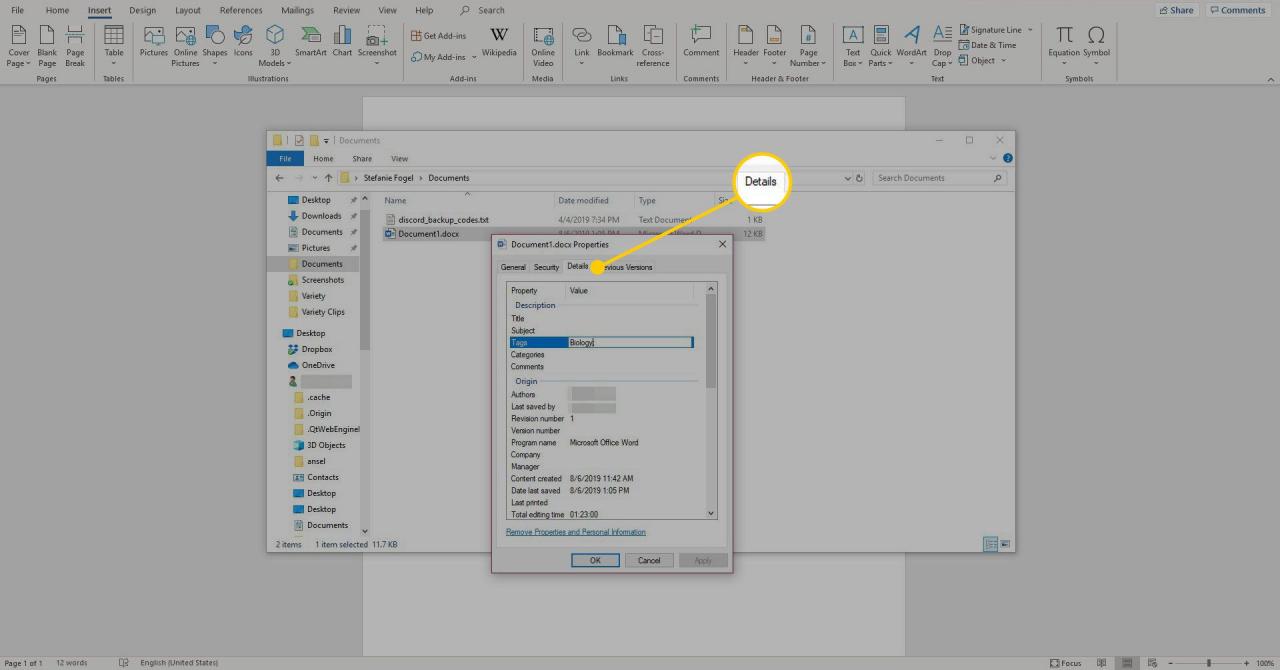Open the References tab
Viewport: 1280px width, 670px height.
click(x=241, y=10)
